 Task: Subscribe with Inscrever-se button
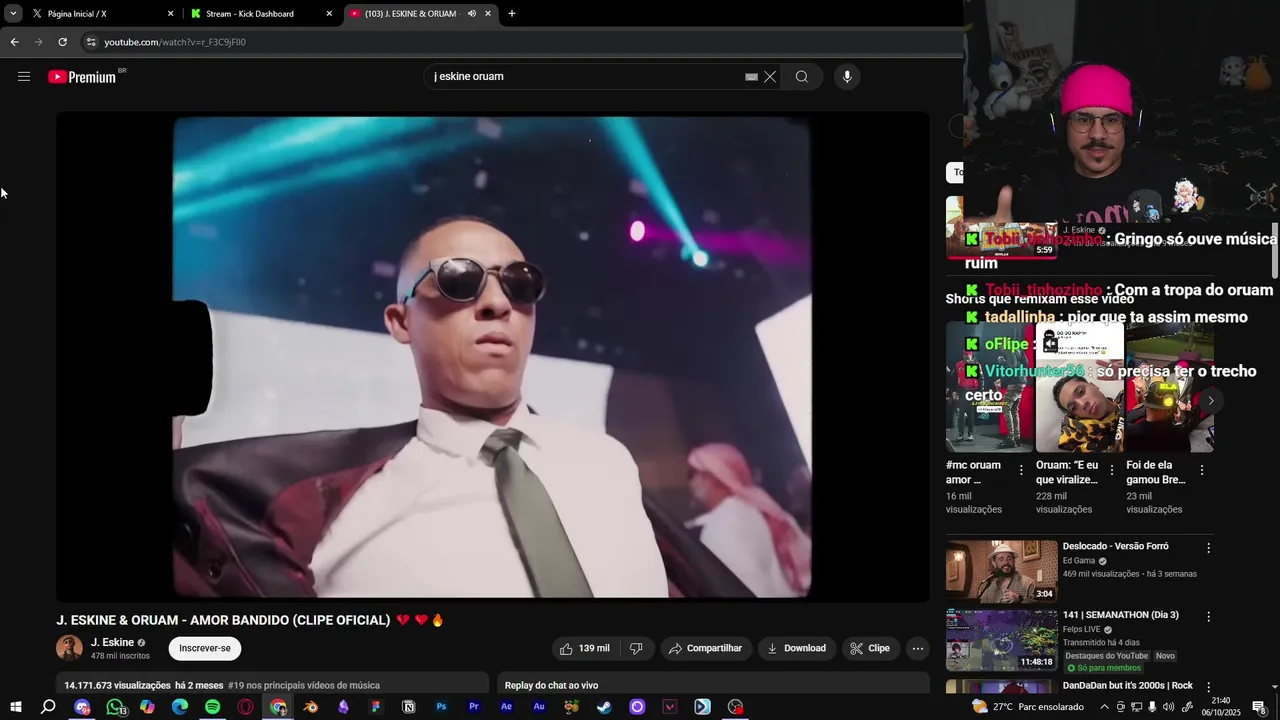(205, 648)
